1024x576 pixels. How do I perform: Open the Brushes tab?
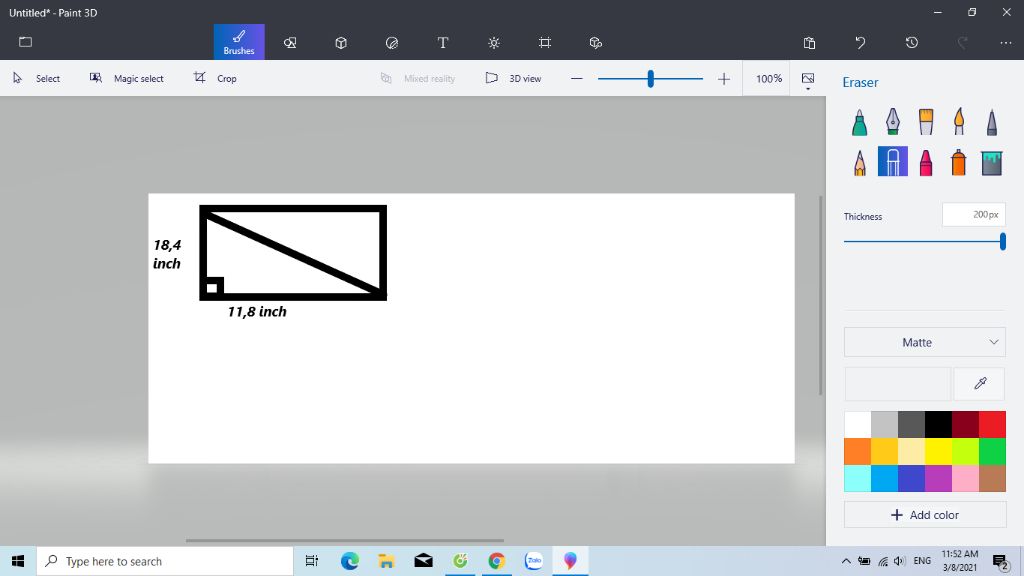tap(239, 42)
